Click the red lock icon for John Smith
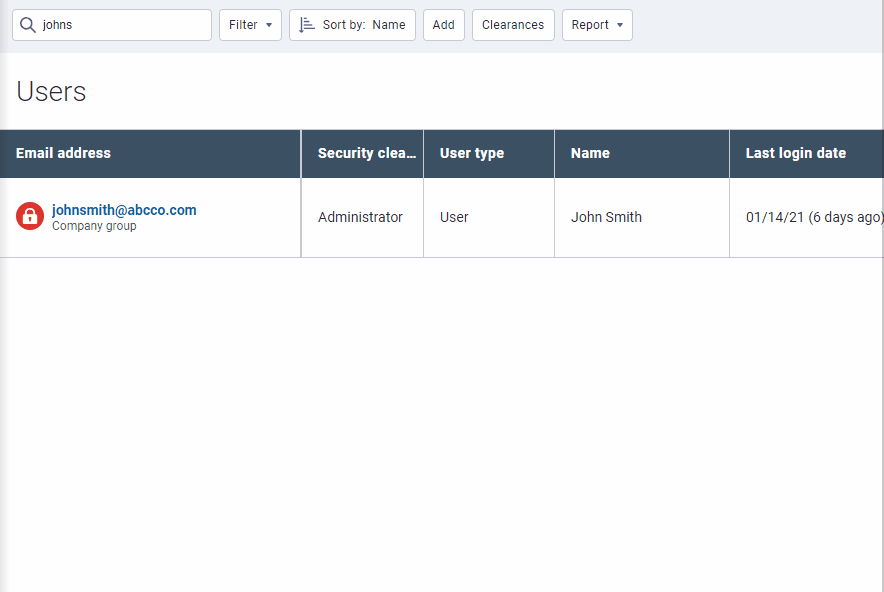Screen dimensions: 884x592 [x=30, y=216]
